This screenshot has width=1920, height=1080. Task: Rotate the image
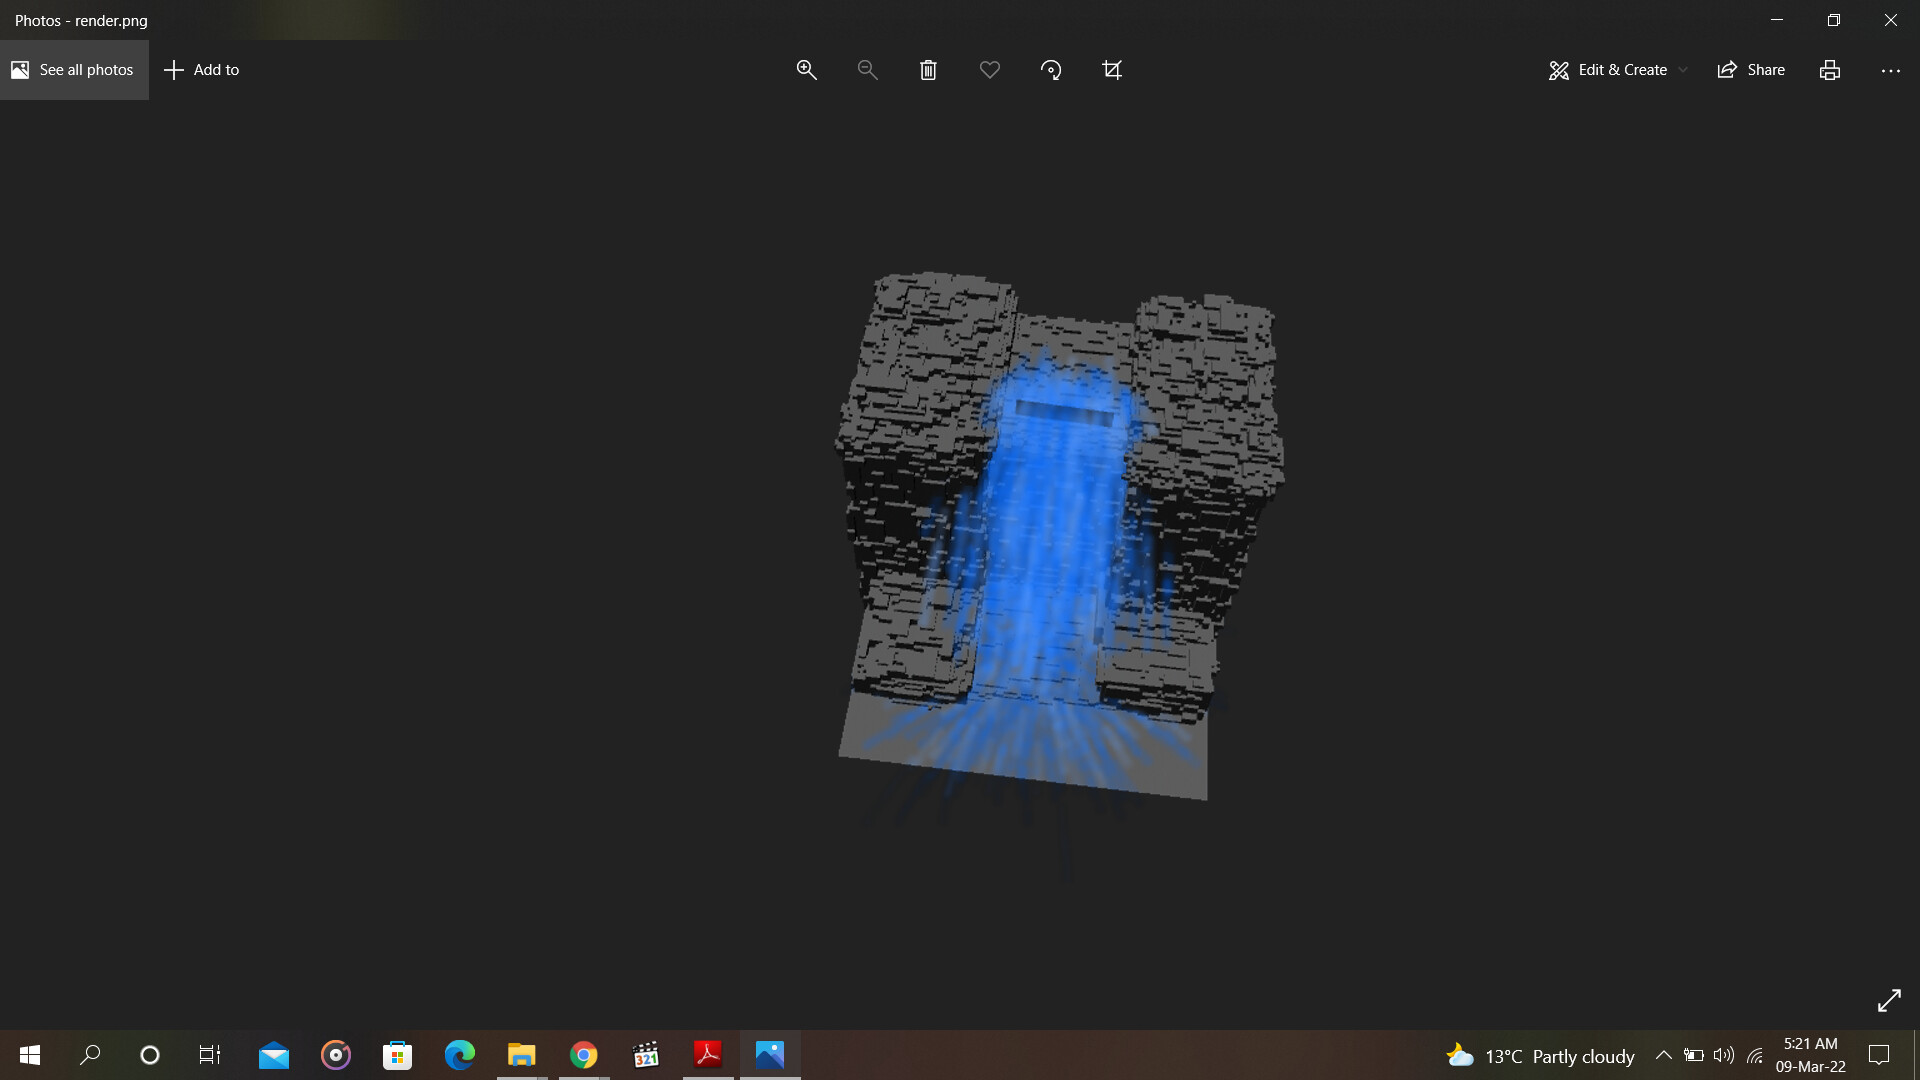[1051, 70]
